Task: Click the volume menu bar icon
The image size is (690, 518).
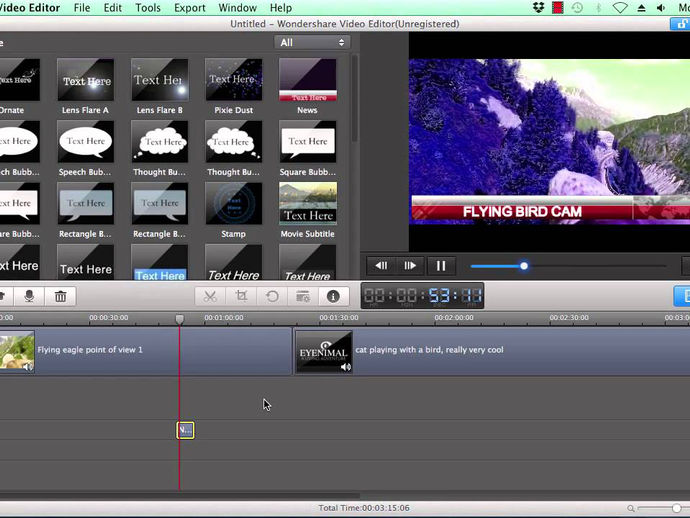Action: pyautogui.click(x=661, y=8)
